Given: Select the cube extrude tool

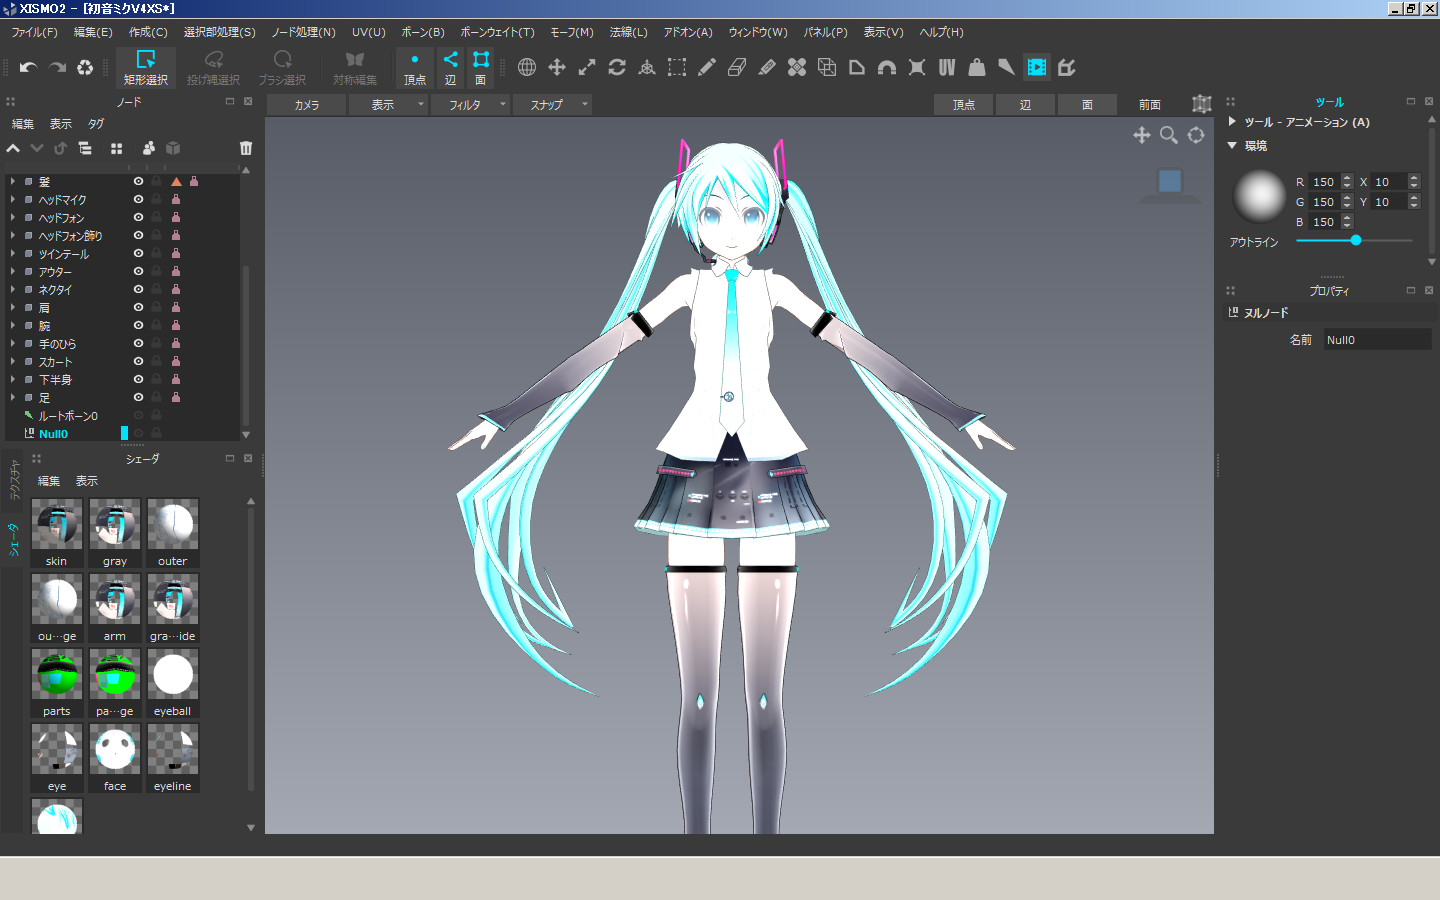Looking at the screenshot, I should (x=827, y=67).
